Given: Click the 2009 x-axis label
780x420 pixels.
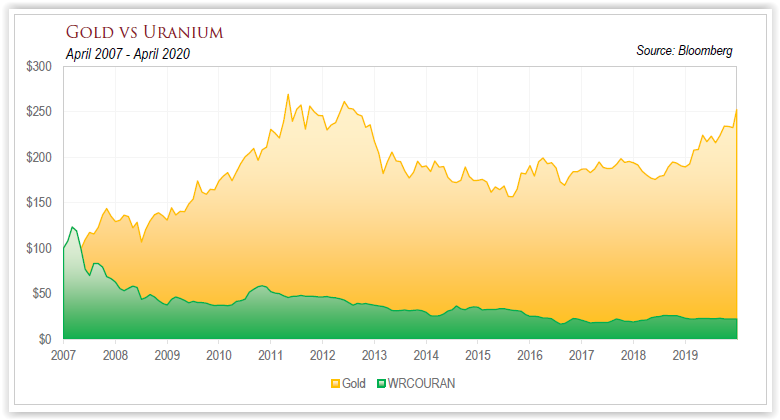Looking at the screenshot, I should pos(167,354).
